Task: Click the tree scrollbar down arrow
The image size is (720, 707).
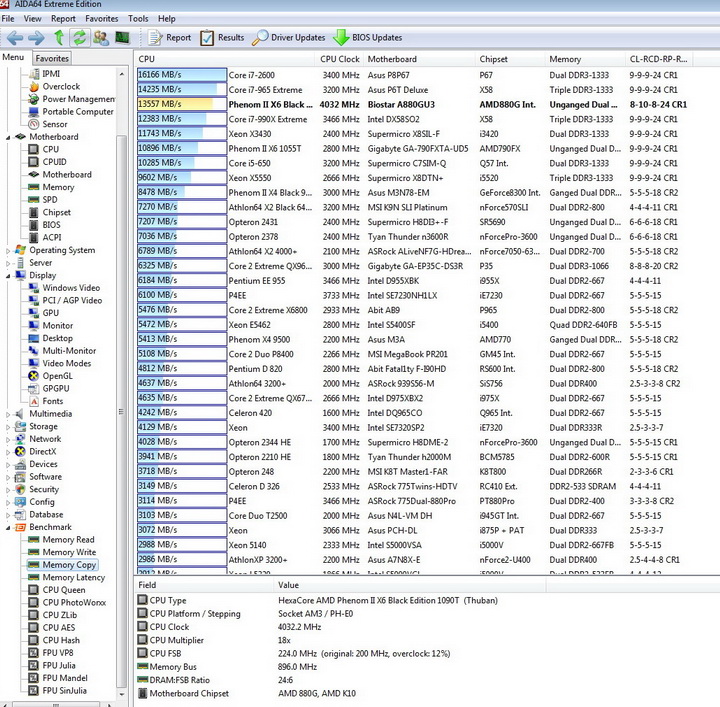Action: (122, 695)
